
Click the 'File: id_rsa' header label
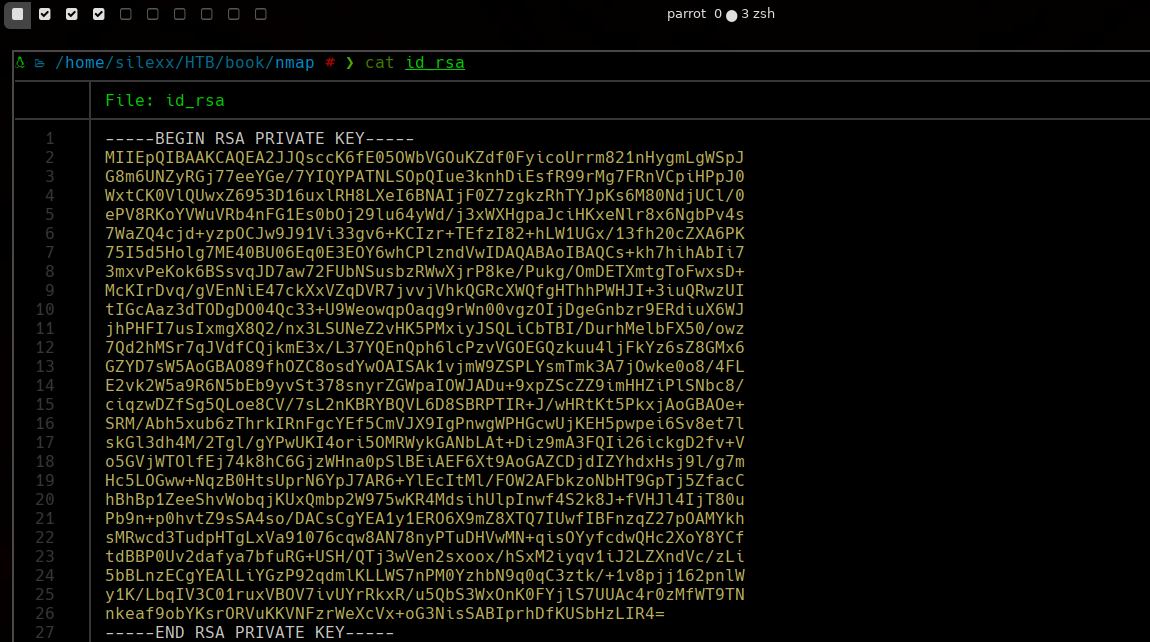pos(164,100)
